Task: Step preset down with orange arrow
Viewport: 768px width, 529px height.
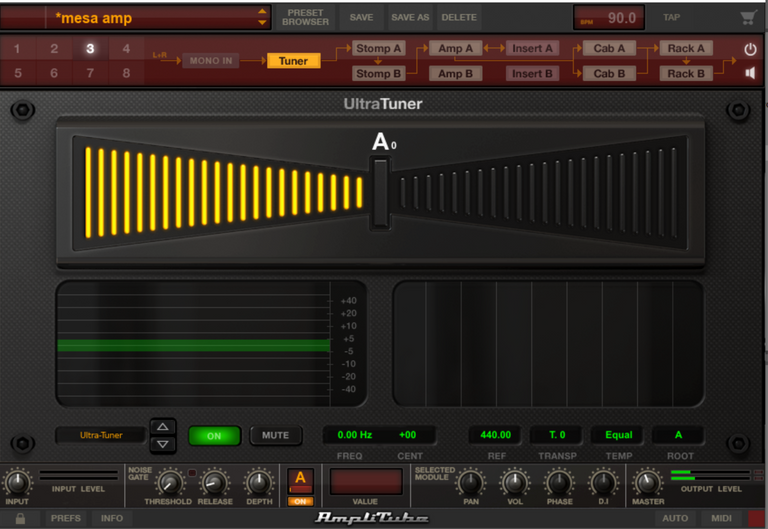Action: click(x=263, y=23)
